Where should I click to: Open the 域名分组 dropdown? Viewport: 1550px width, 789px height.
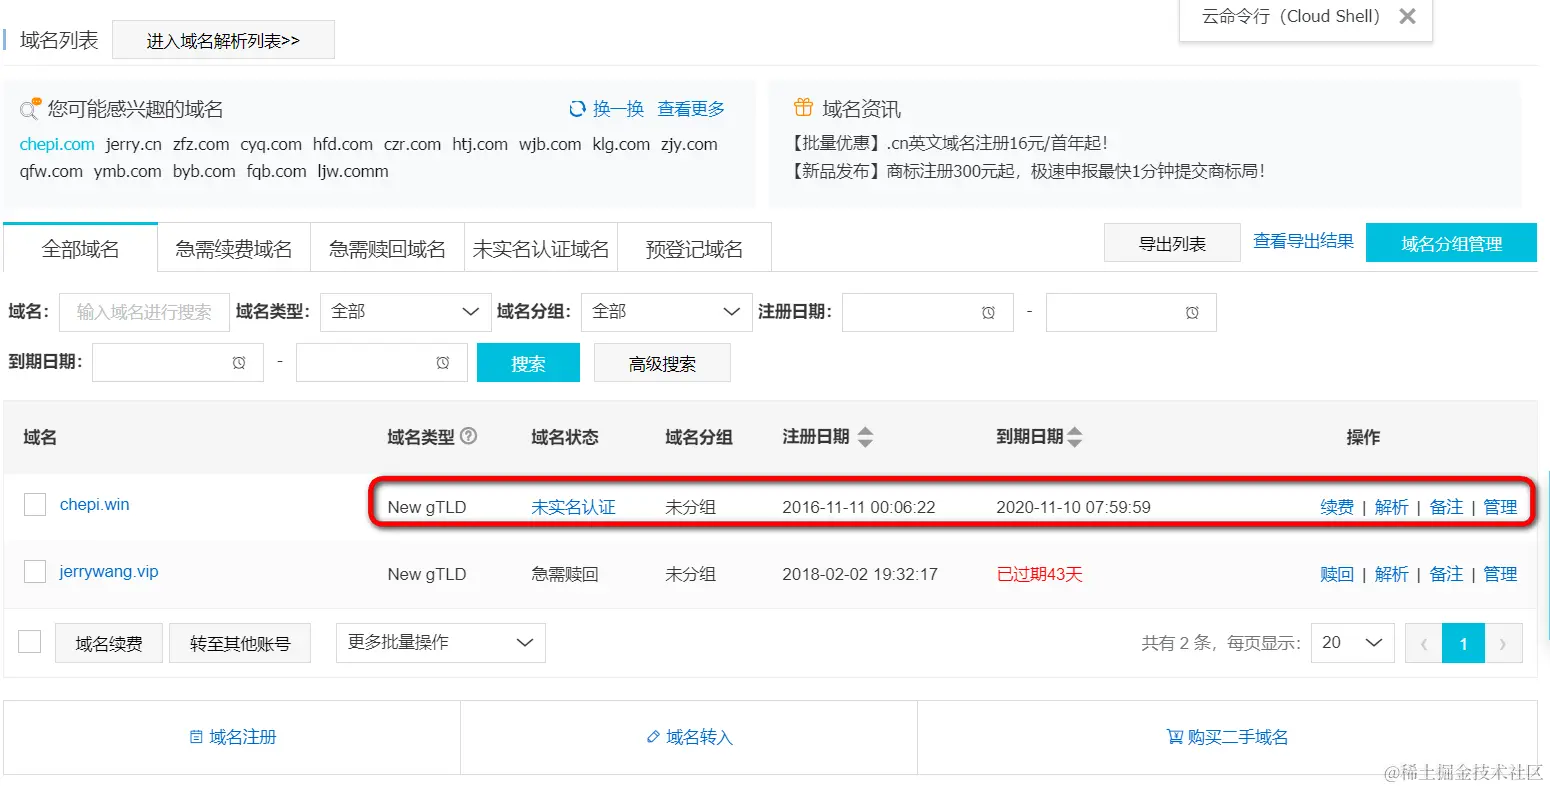(x=666, y=312)
